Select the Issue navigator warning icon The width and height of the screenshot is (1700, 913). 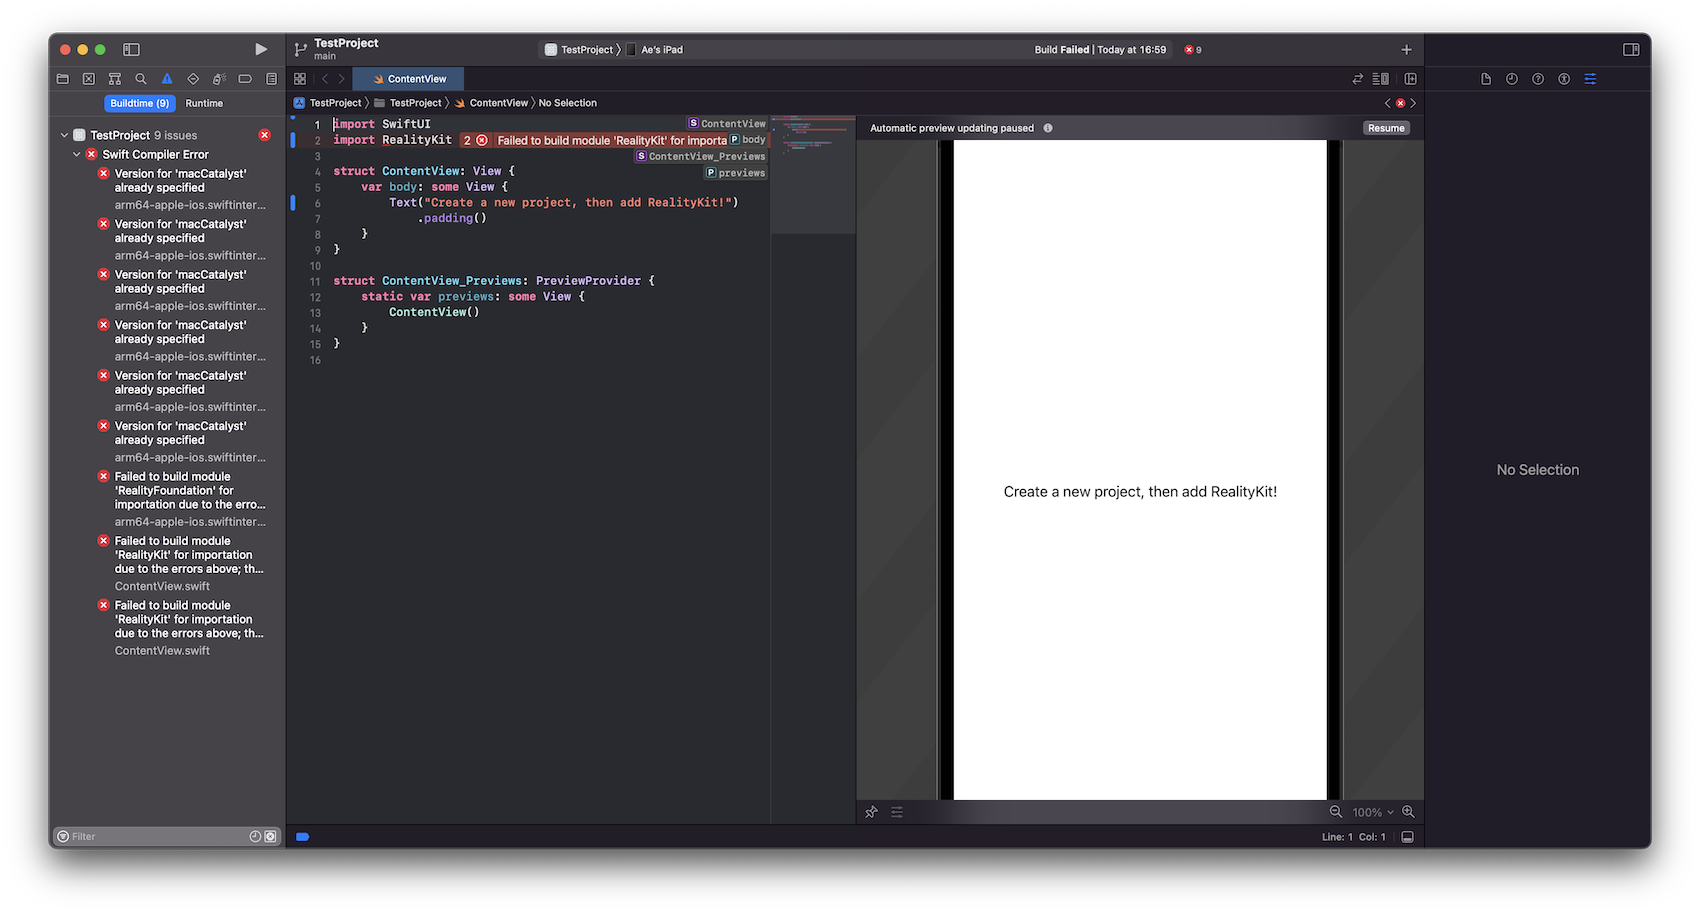tap(167, 79)
